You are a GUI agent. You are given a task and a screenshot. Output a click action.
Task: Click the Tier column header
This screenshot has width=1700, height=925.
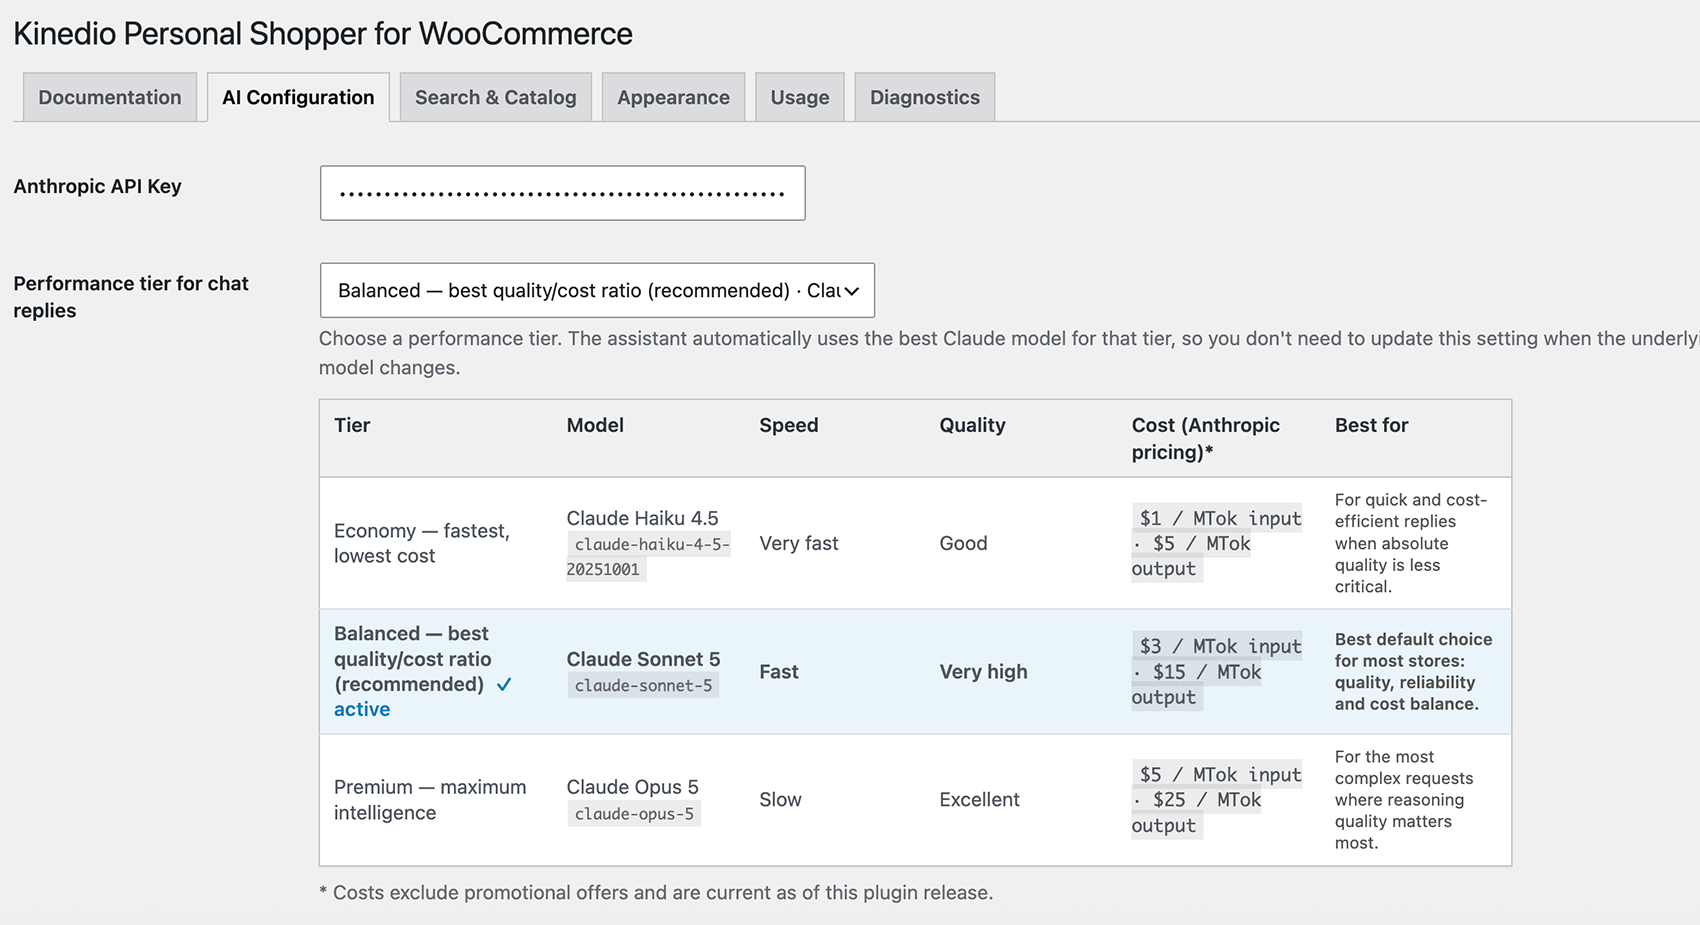tap(352, 425)
